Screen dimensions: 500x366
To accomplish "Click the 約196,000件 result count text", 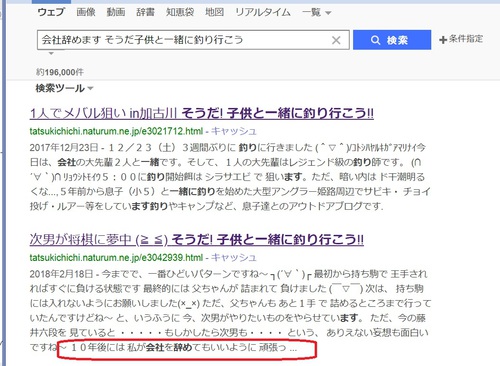I will [x=60, y=72].
